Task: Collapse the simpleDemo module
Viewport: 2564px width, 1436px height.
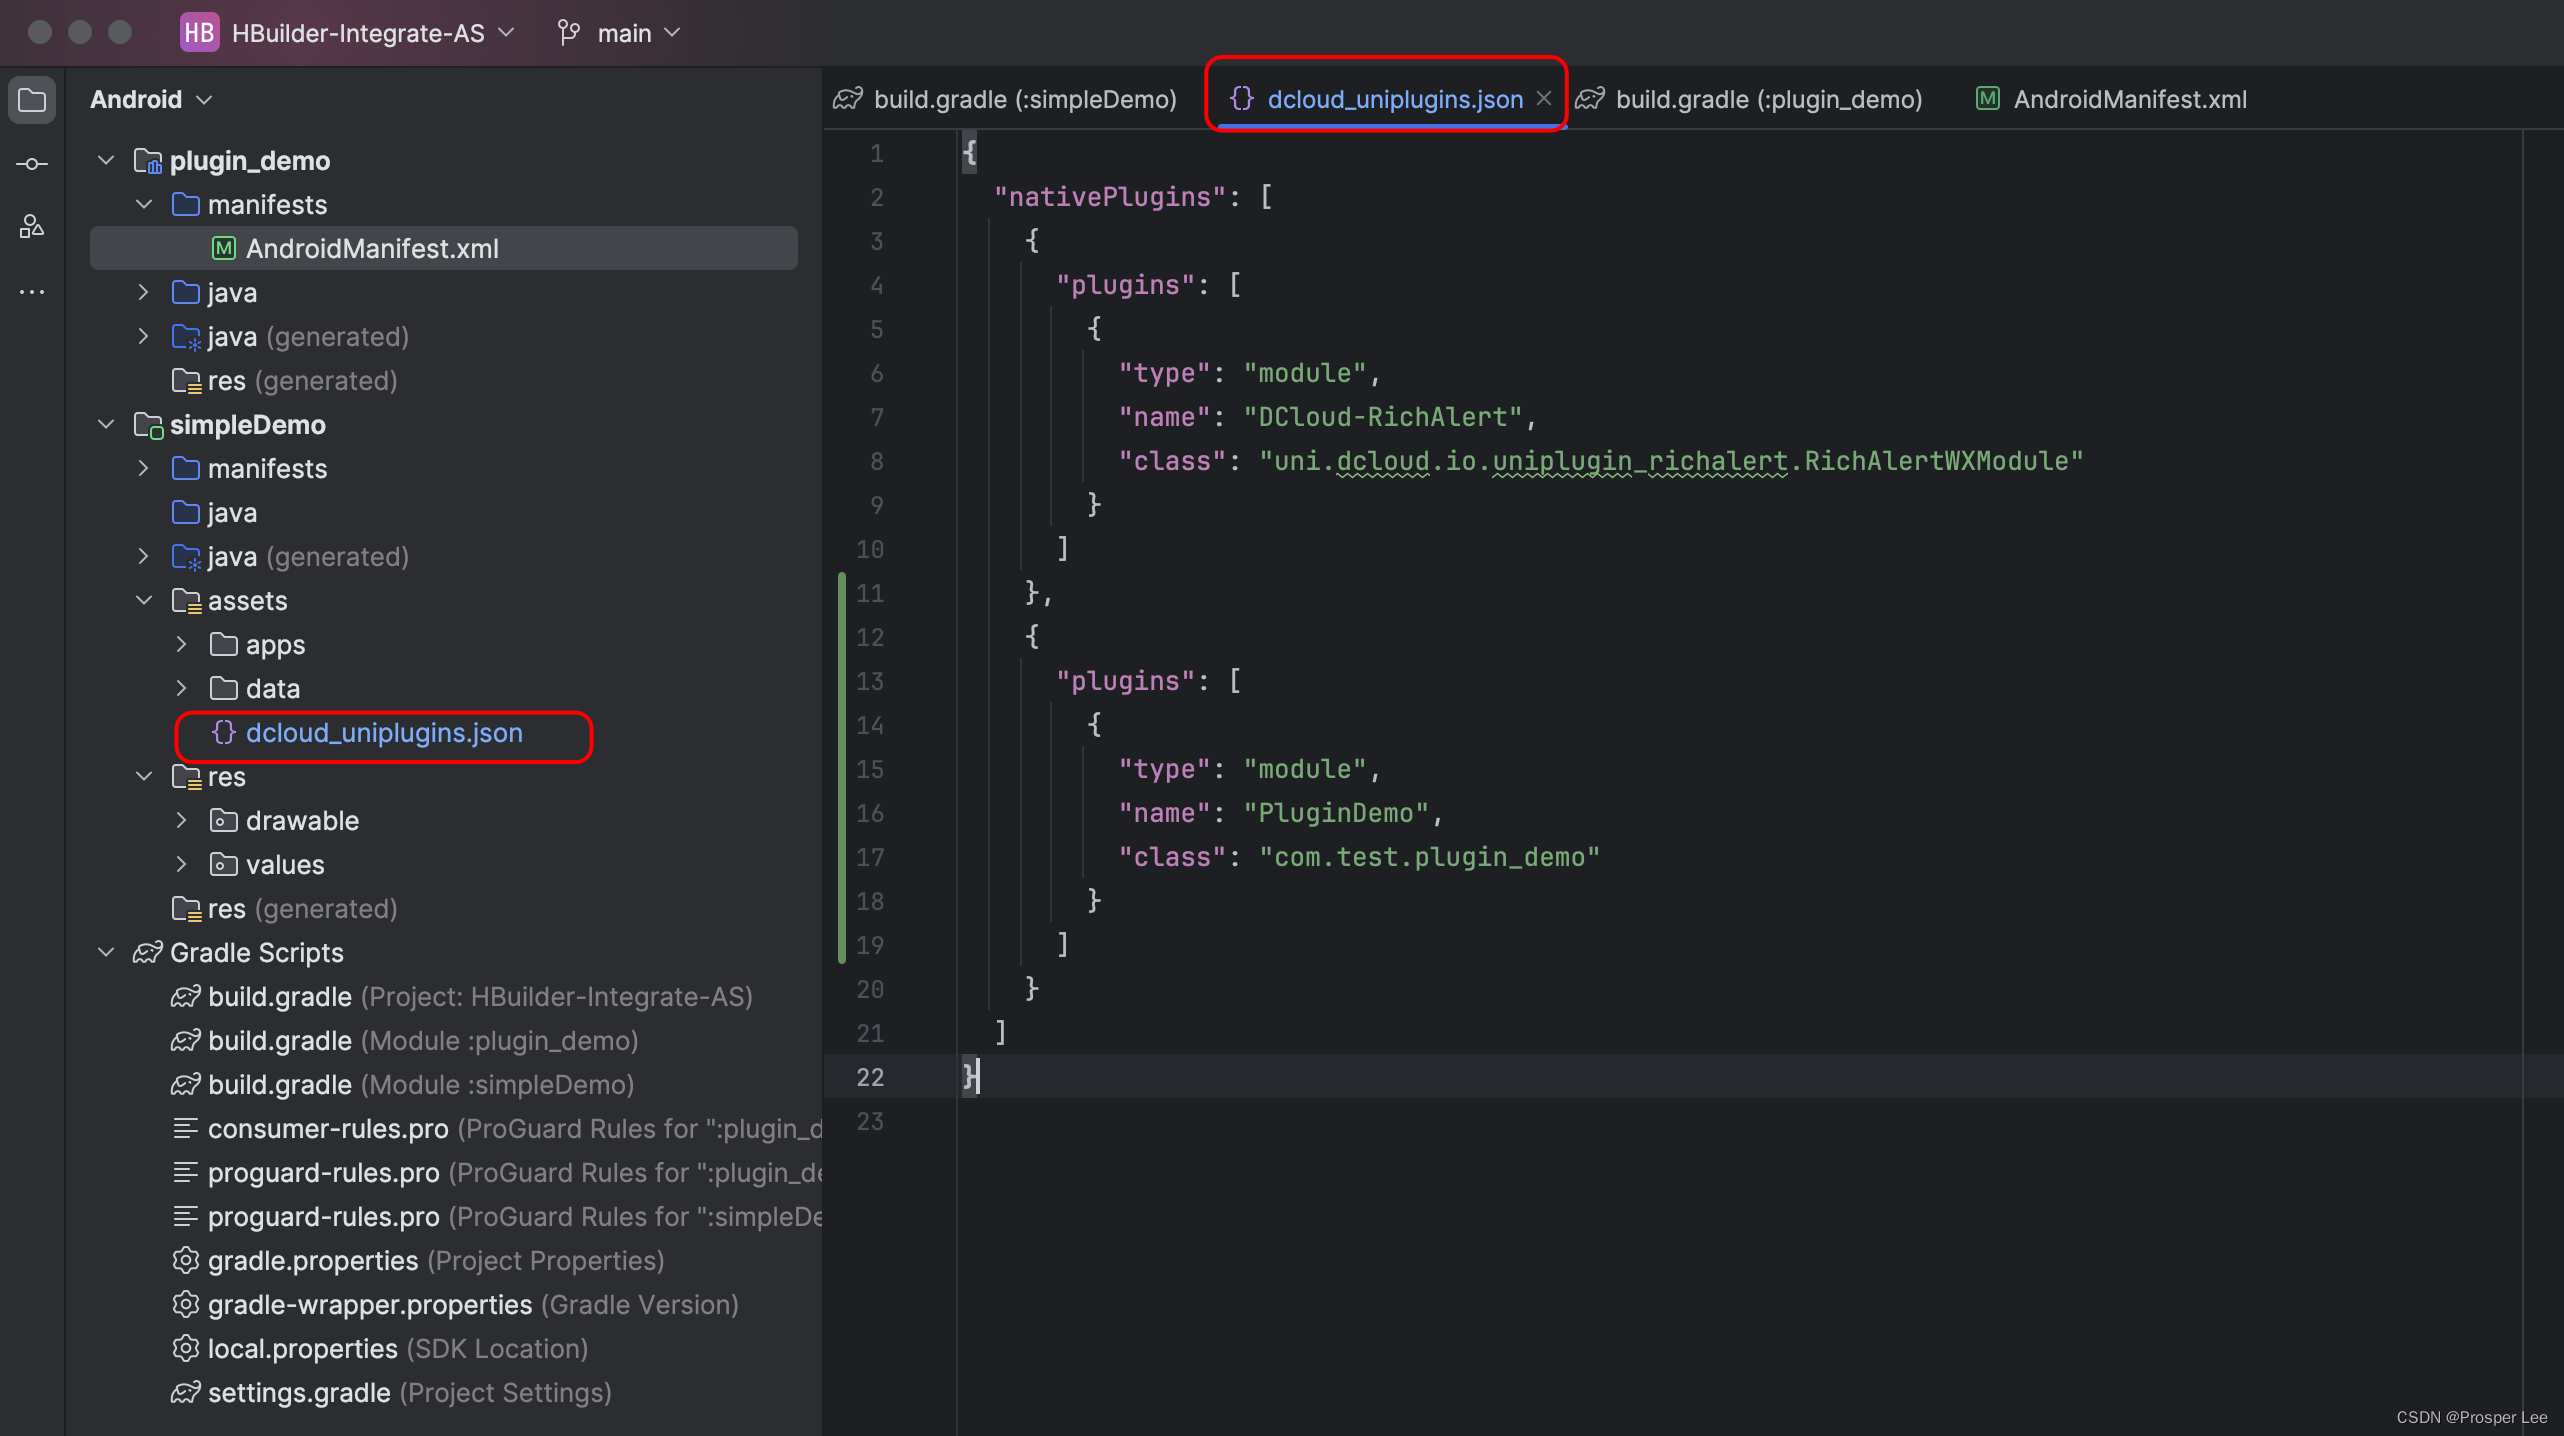Action: (x=106, y=424)
